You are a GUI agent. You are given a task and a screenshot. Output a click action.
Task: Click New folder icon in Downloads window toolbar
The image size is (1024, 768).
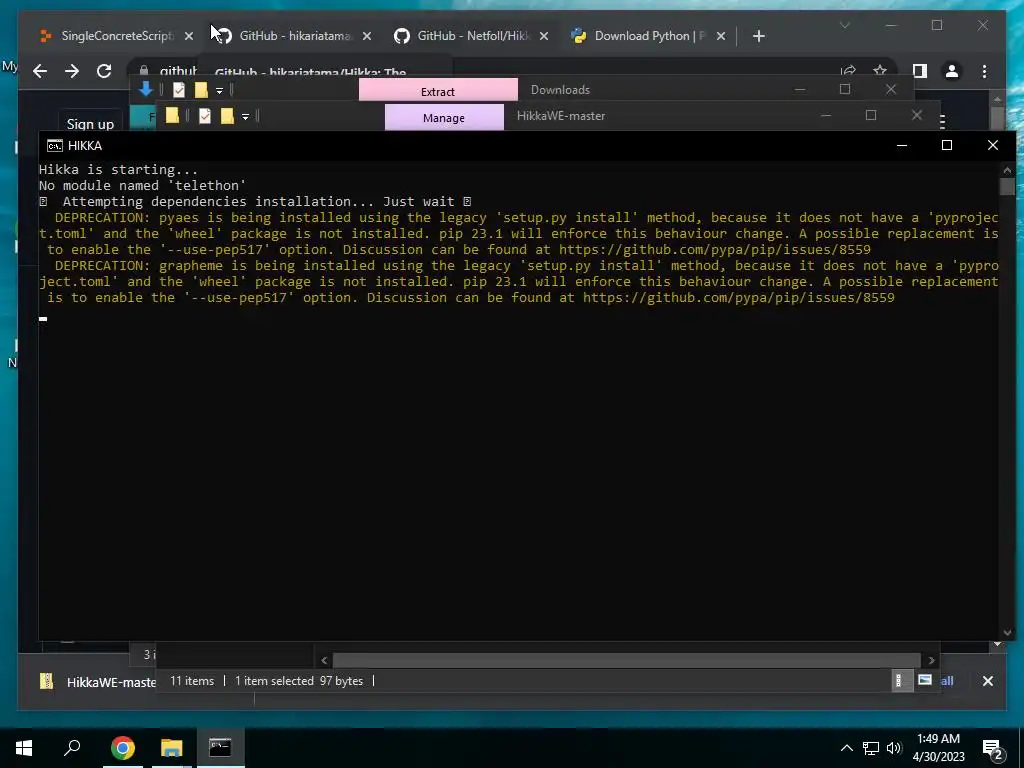tap(201, 90)
